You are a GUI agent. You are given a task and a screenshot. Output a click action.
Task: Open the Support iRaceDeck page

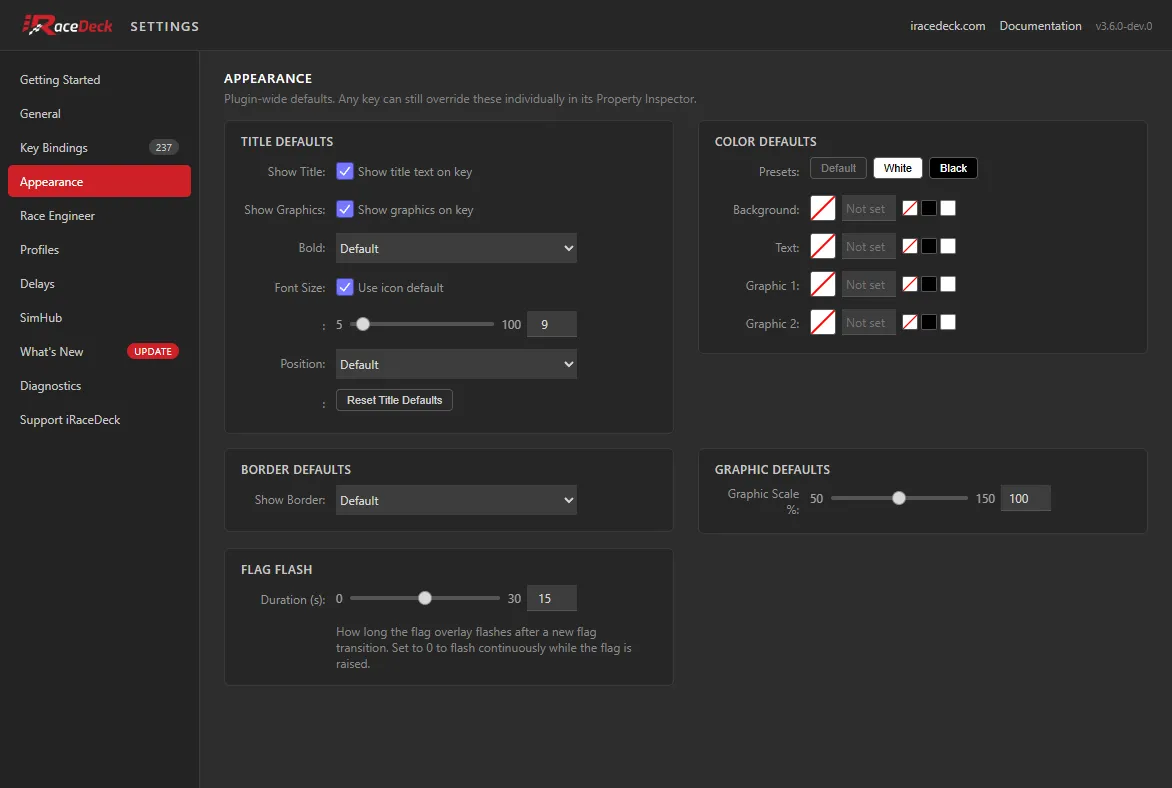click(99, 419)
